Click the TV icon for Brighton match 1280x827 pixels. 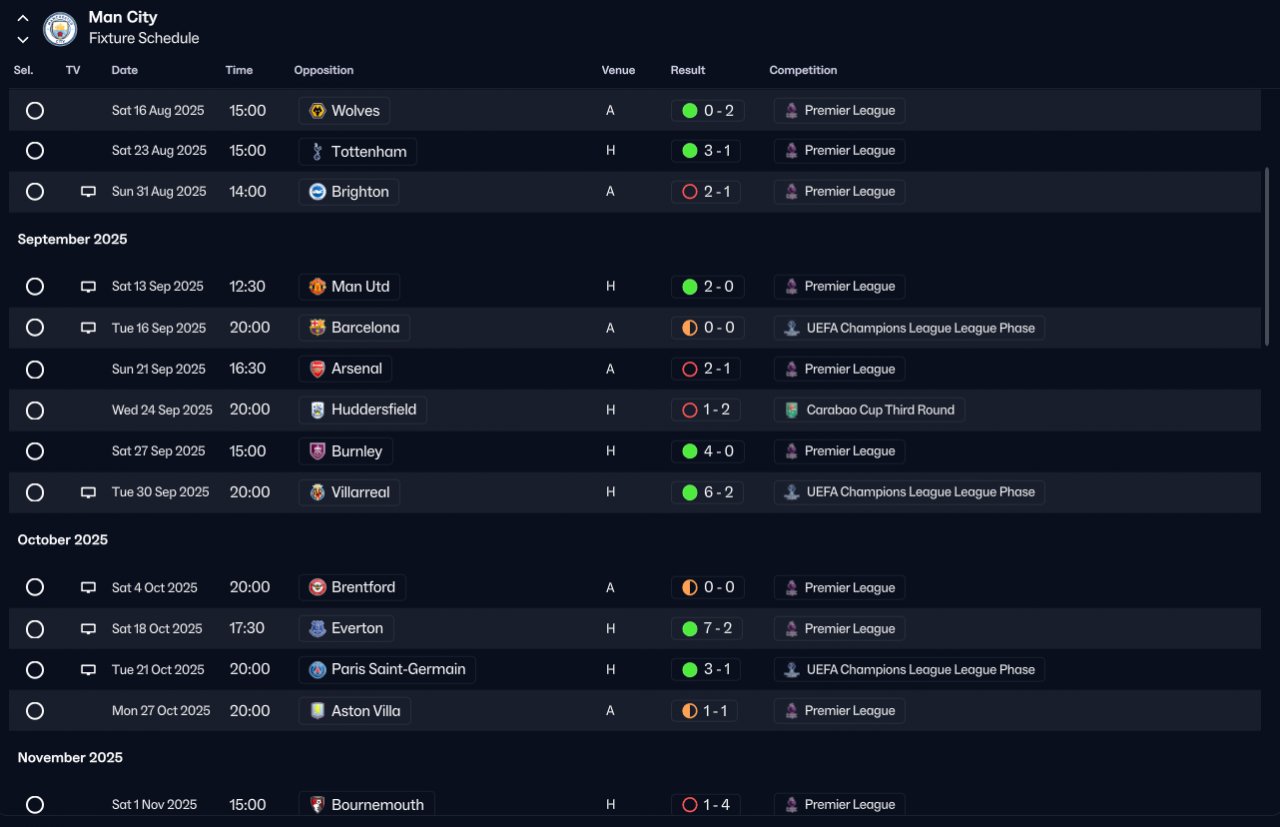point(88,192)
